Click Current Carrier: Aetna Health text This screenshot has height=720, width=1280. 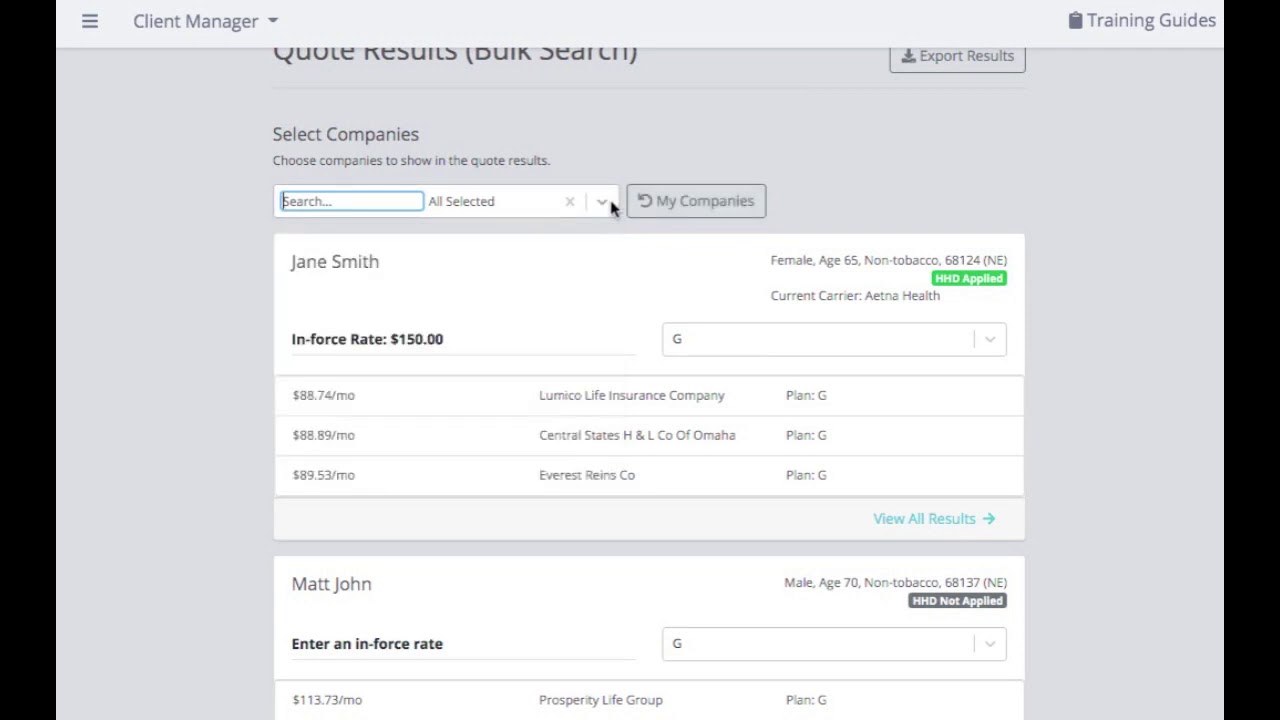click(x=855, y=296)
